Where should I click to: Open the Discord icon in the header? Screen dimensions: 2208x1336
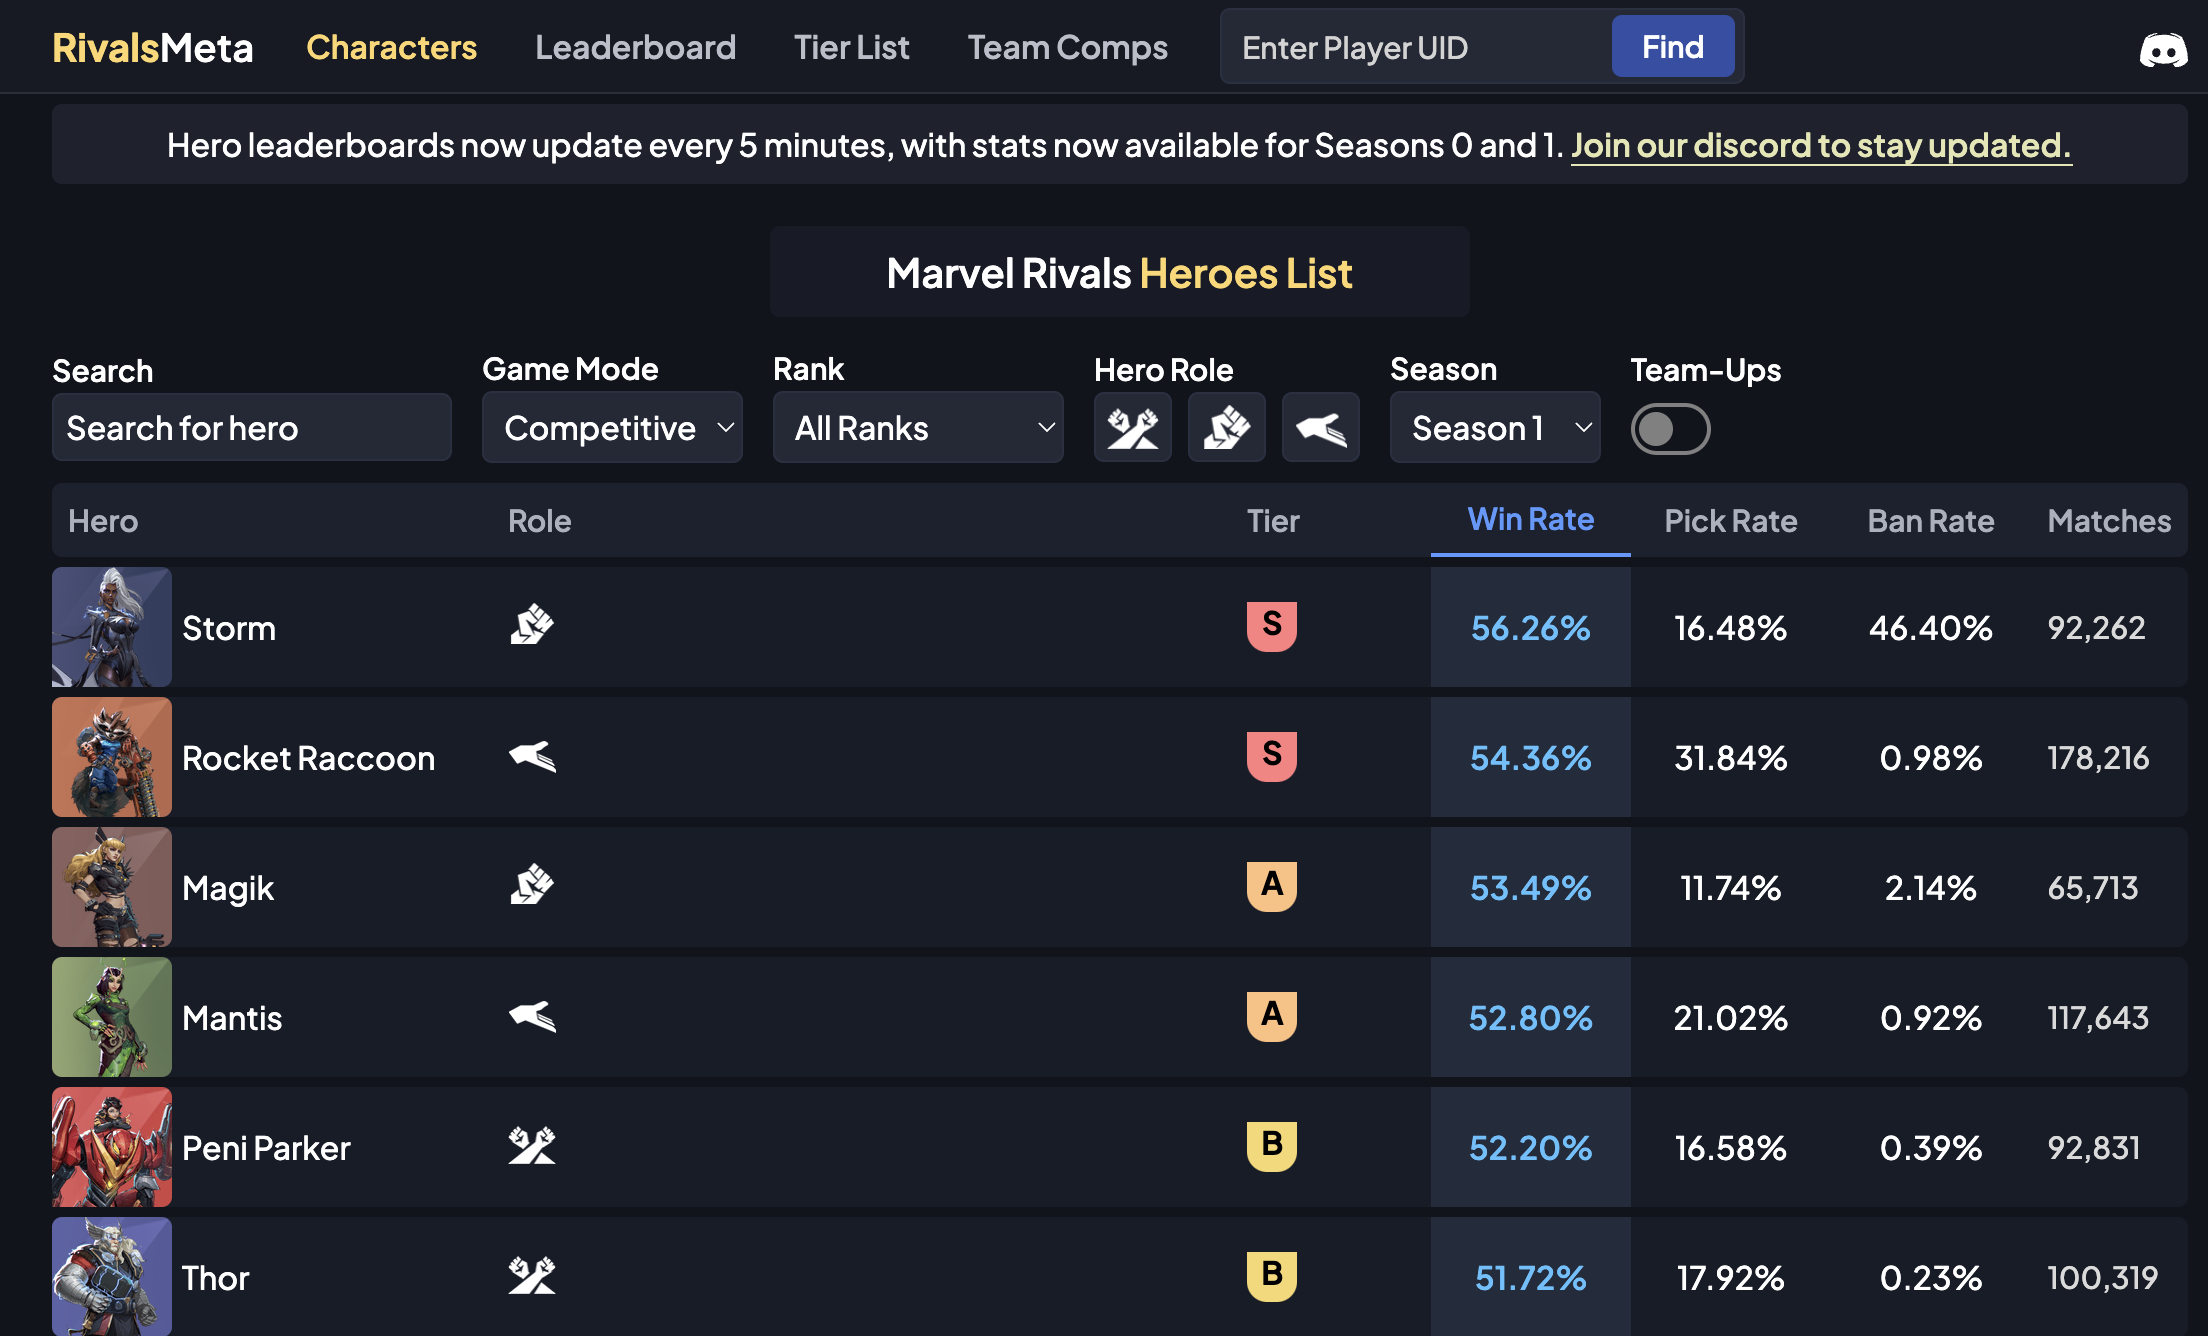point(2159,46)
